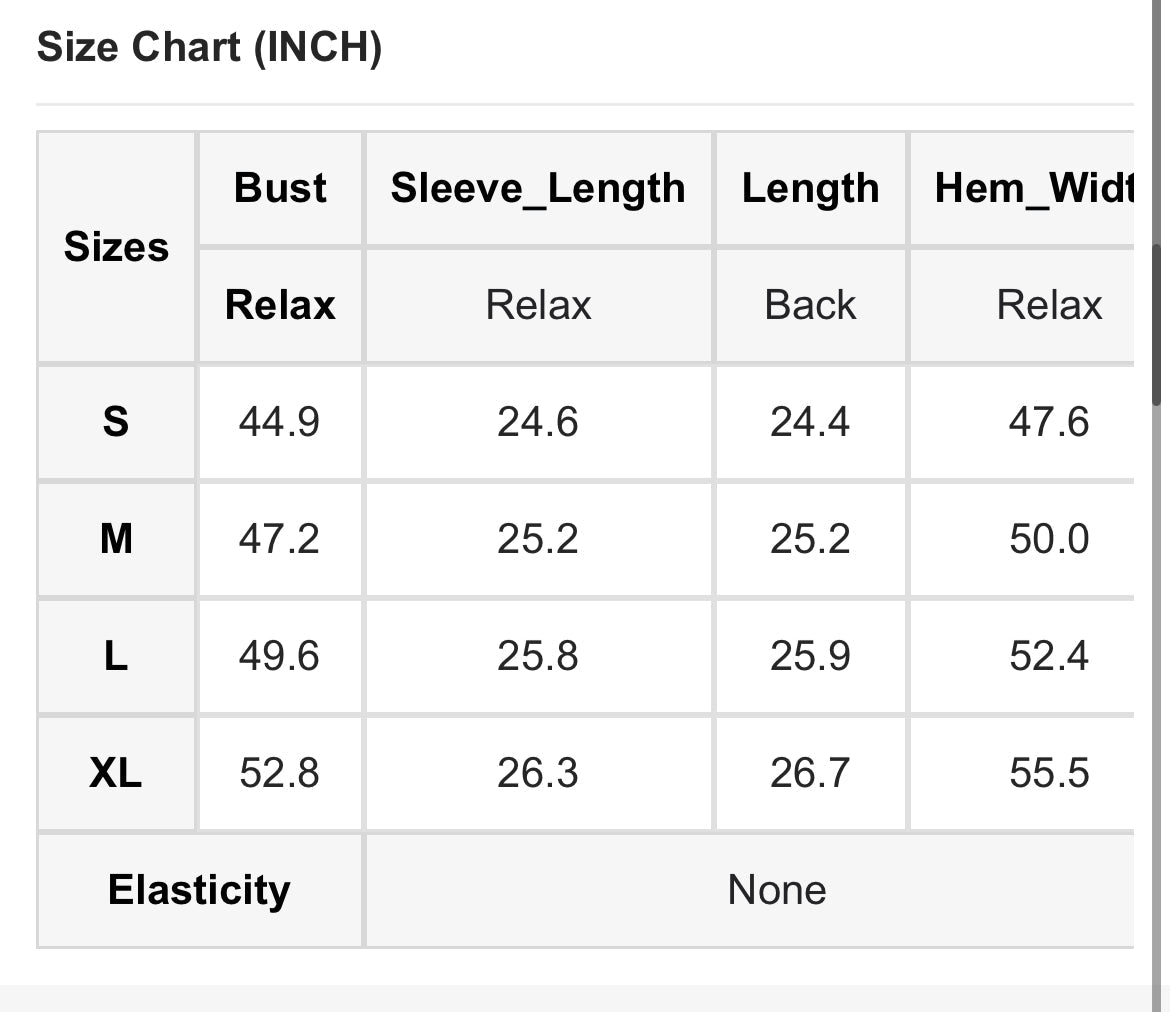The image size is (1170, 1012).
Task: Select the None value for Elasticity
Action: [x=776, y=890]
